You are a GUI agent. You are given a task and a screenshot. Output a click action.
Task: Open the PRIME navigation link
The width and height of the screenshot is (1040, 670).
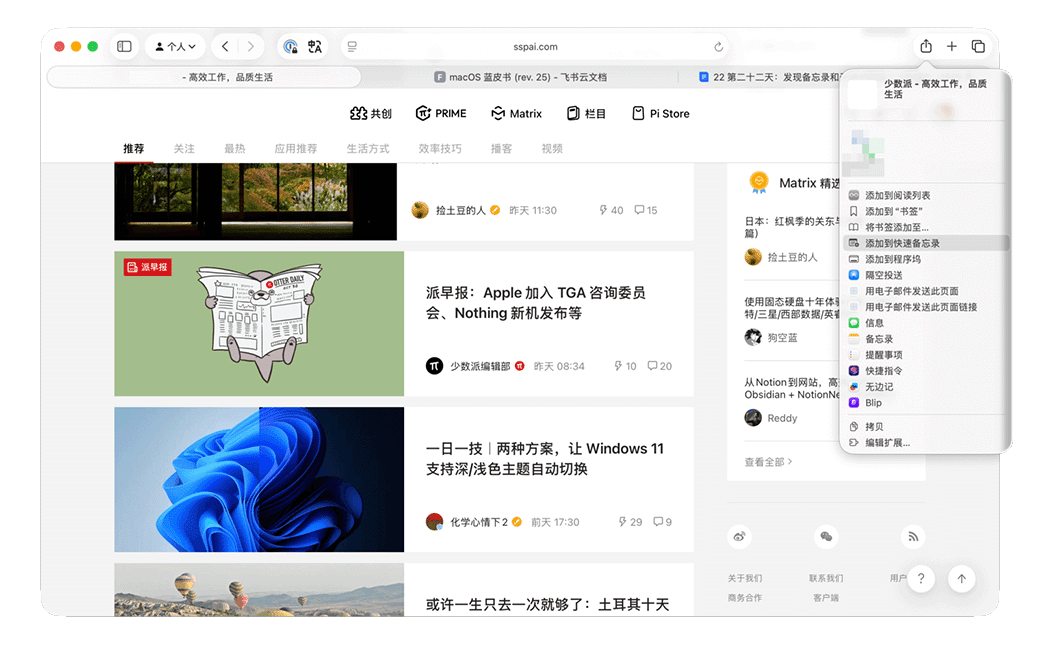[441, 114]
